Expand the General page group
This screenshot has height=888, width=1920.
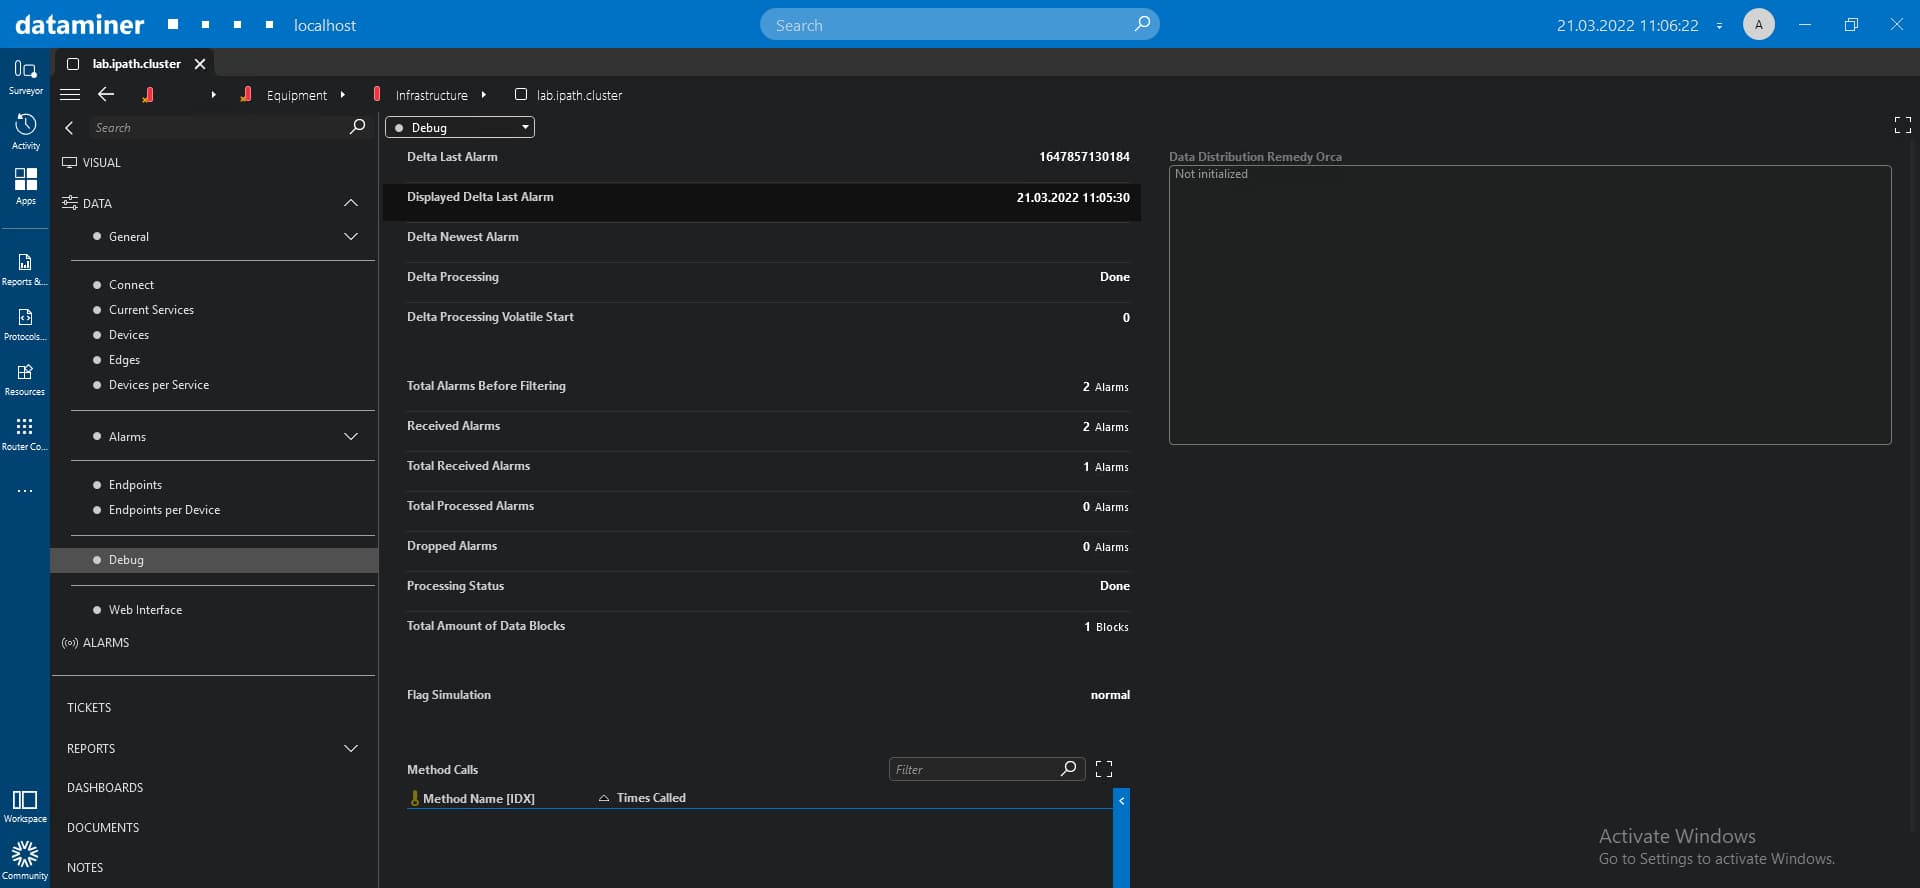coord(351,237)
